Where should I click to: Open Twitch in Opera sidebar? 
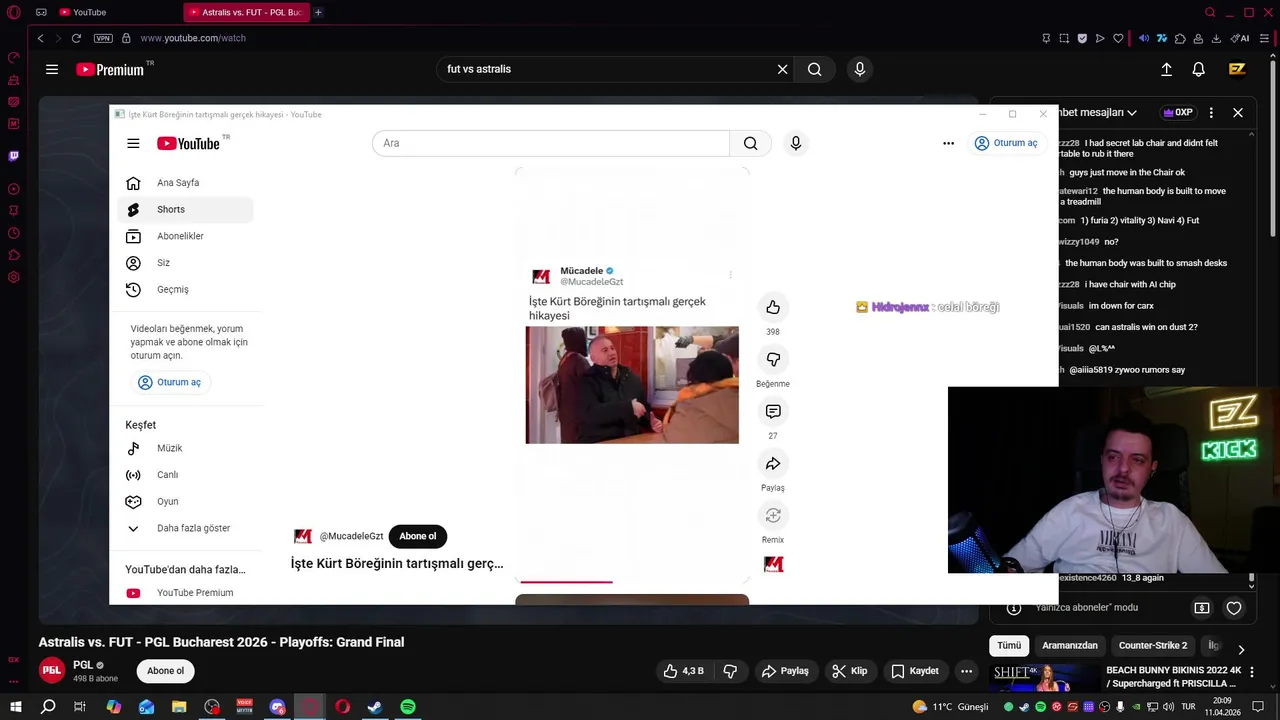[x=14, y=156]
